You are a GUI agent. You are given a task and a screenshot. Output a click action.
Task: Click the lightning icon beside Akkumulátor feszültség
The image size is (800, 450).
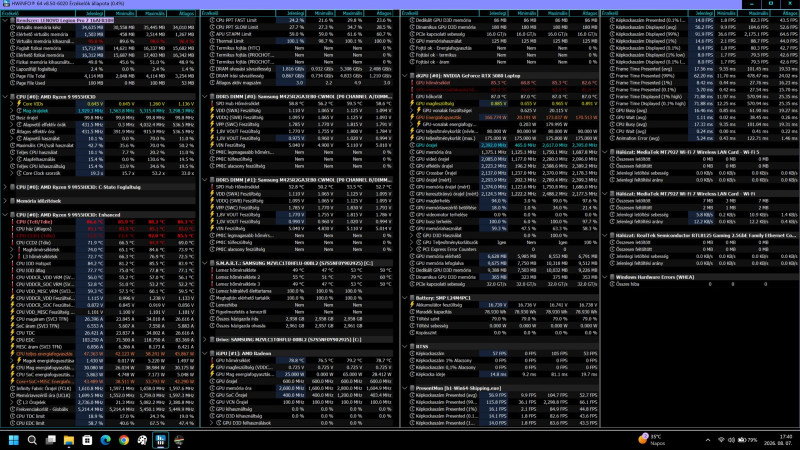click(x=413, y=305)
